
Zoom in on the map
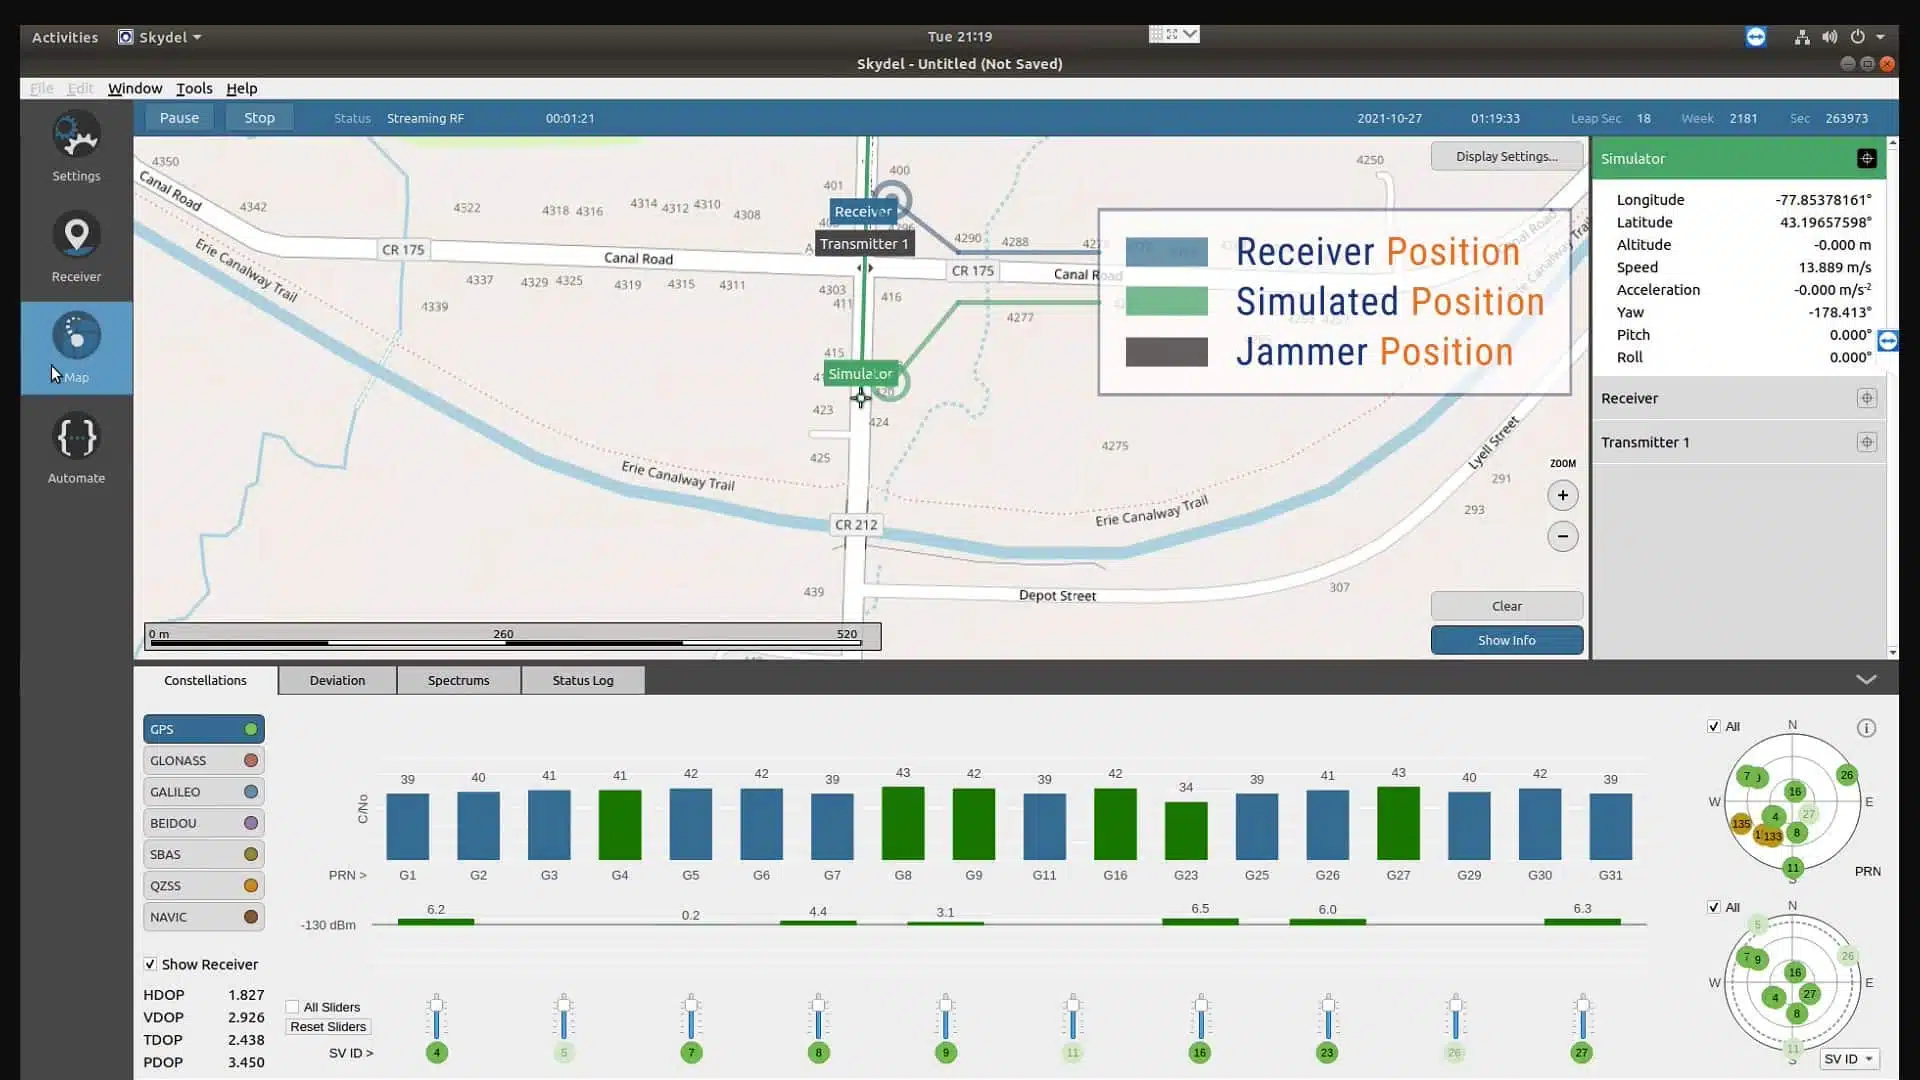[x=1563, y=495]
